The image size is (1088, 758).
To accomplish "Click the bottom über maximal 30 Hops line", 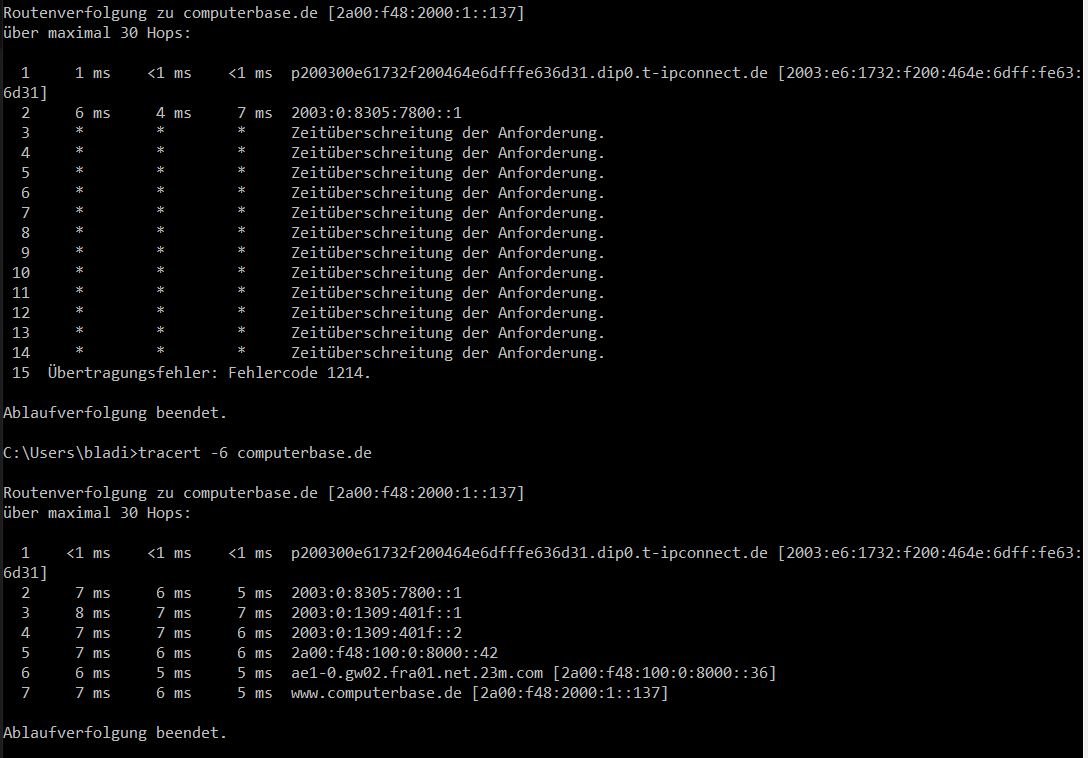I will (96, 513).
